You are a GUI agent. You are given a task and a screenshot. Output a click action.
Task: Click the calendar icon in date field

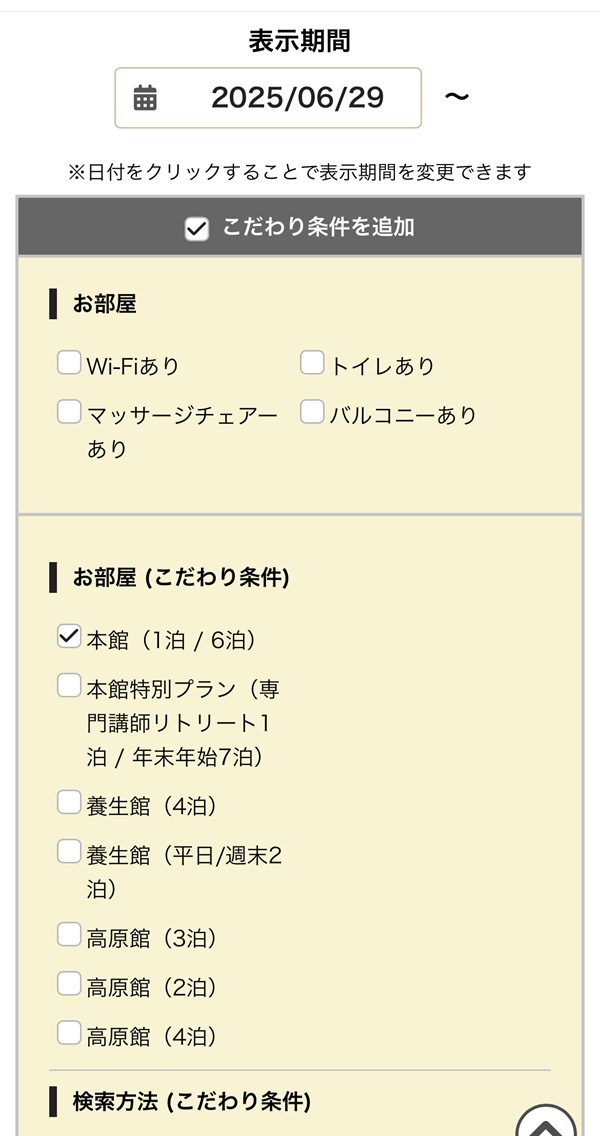[145, 98]
